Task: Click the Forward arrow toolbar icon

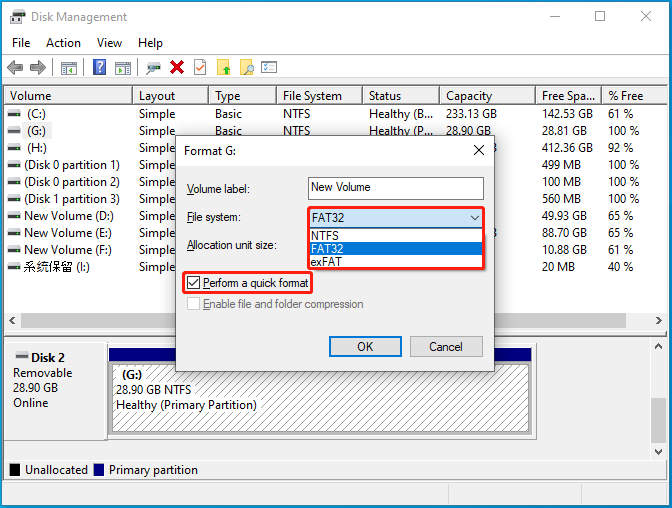Action: (x=38, y=67)
